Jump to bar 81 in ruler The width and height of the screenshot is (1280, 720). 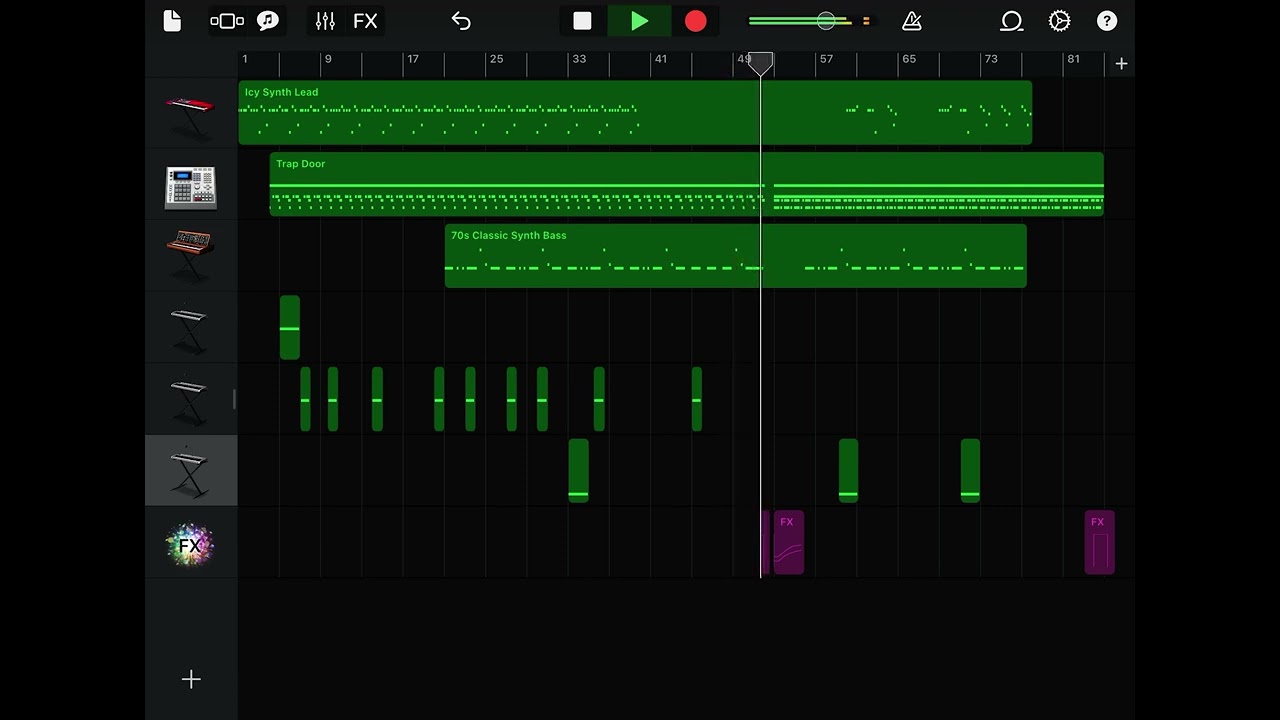[1073, 59]
